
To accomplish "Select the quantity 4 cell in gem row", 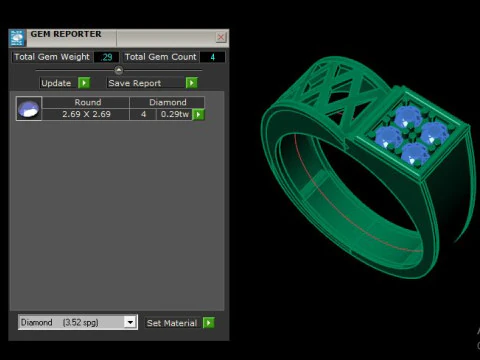I will (143, 114).
